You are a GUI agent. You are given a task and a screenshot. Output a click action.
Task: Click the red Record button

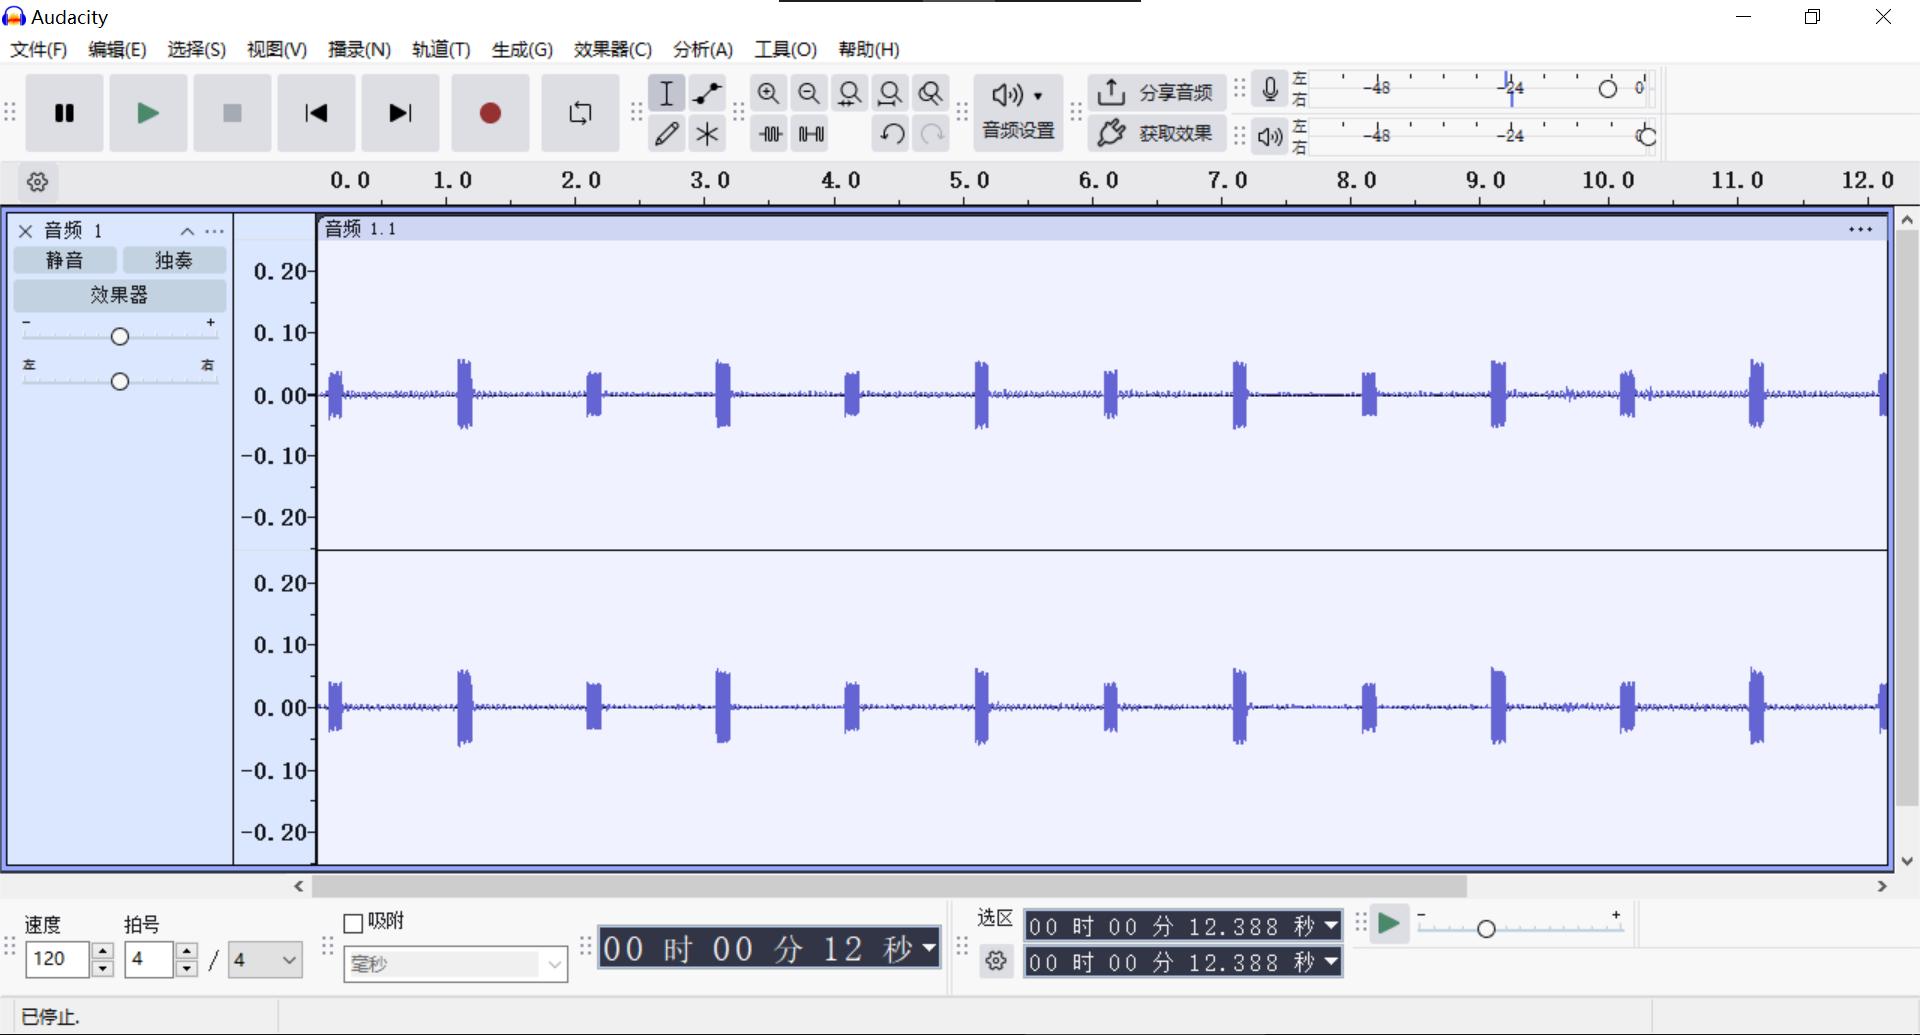click(490, 113)
